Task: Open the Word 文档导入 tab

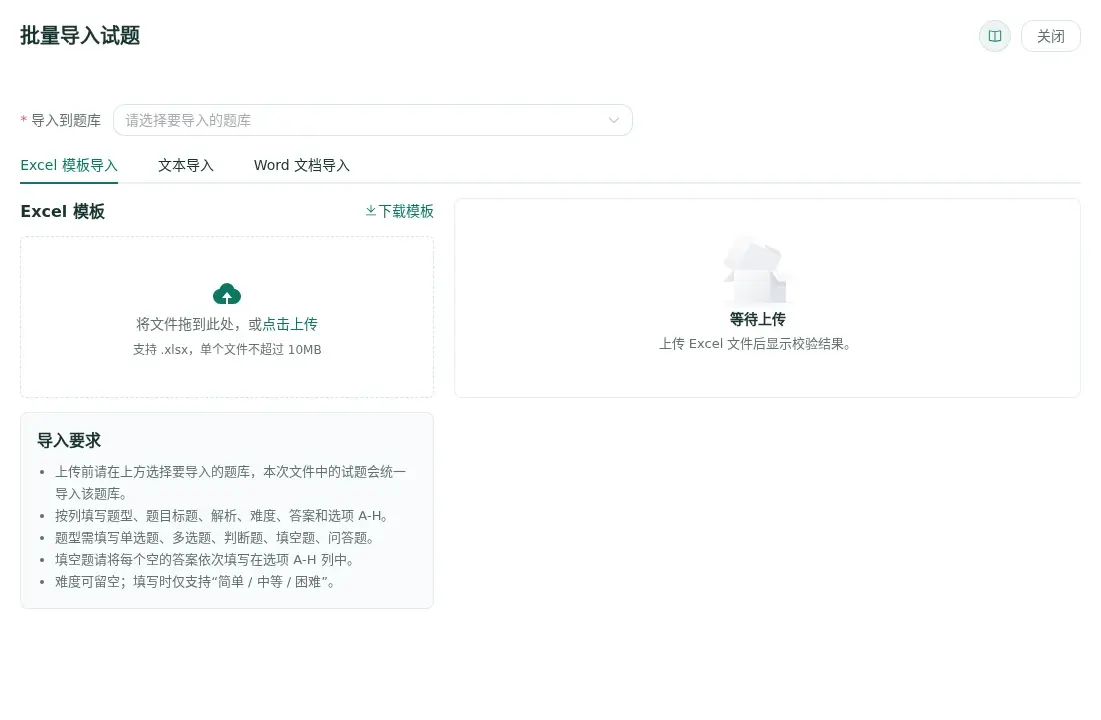Action: click(301, 165)
